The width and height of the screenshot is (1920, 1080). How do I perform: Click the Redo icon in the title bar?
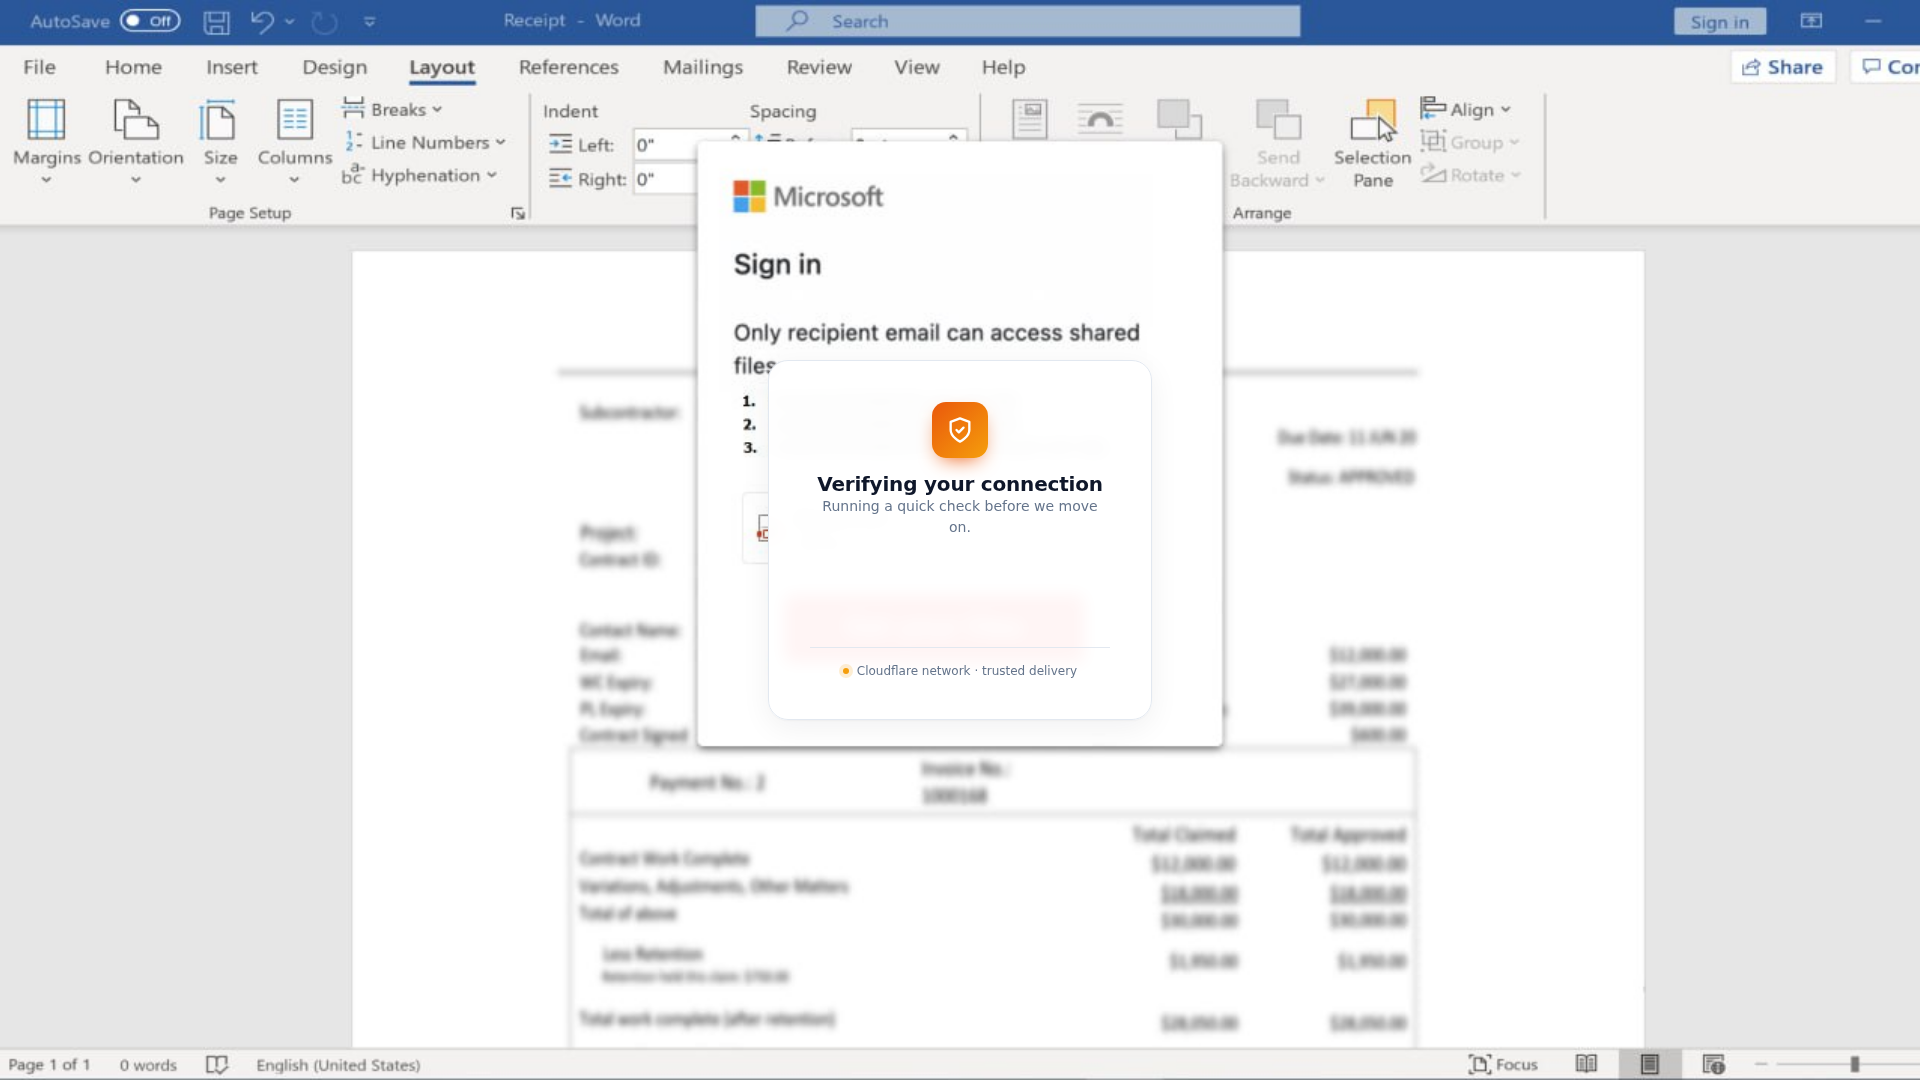pos(324,21)
